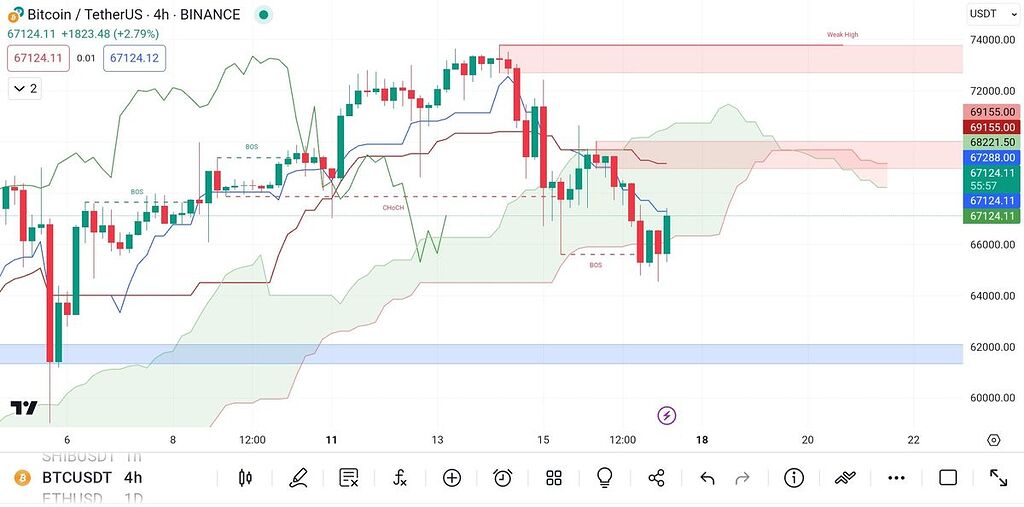1024x507 pixels.
Task: Toggle fullscreen chart mode
Action: 998,478
